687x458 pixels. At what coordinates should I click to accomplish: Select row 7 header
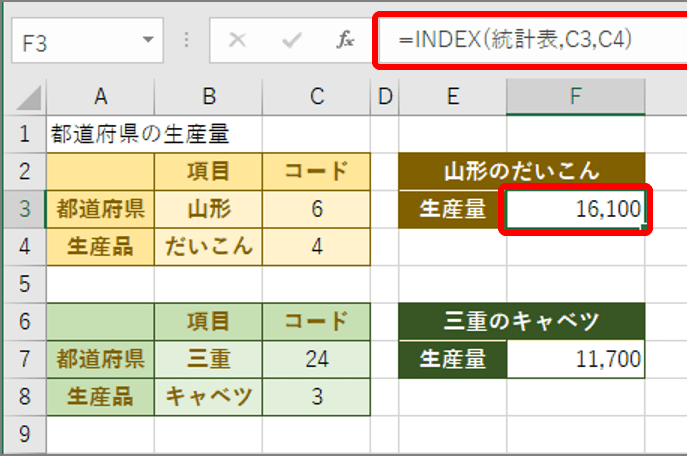[x=25, y=359]
